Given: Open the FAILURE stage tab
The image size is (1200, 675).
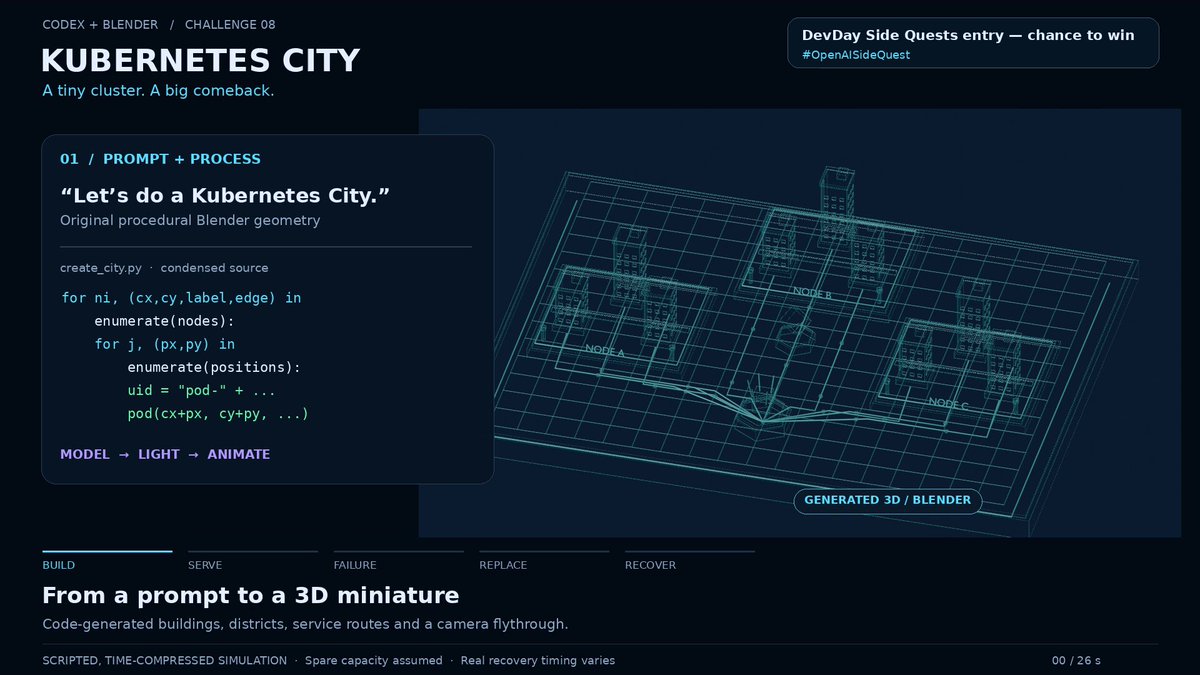Looking at the screenshot, I should 355,565.
